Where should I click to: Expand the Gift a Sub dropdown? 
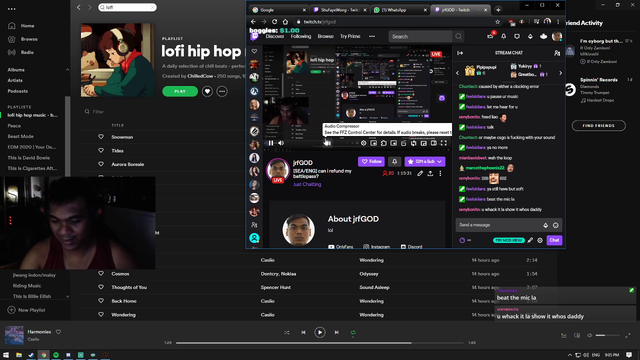[x=440, y=162]
